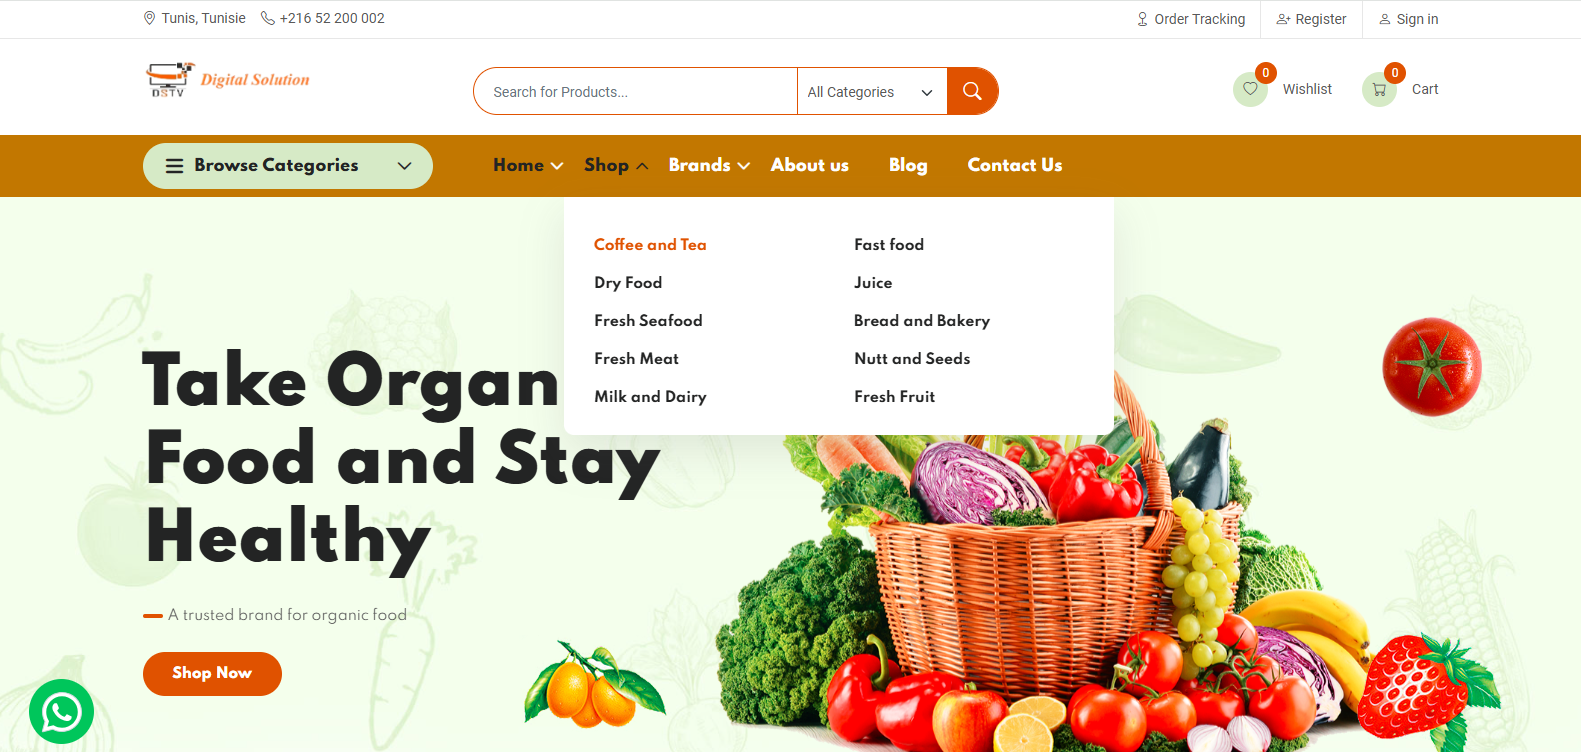Click the Register link

pyautogui.click(x=1311, y=19)
